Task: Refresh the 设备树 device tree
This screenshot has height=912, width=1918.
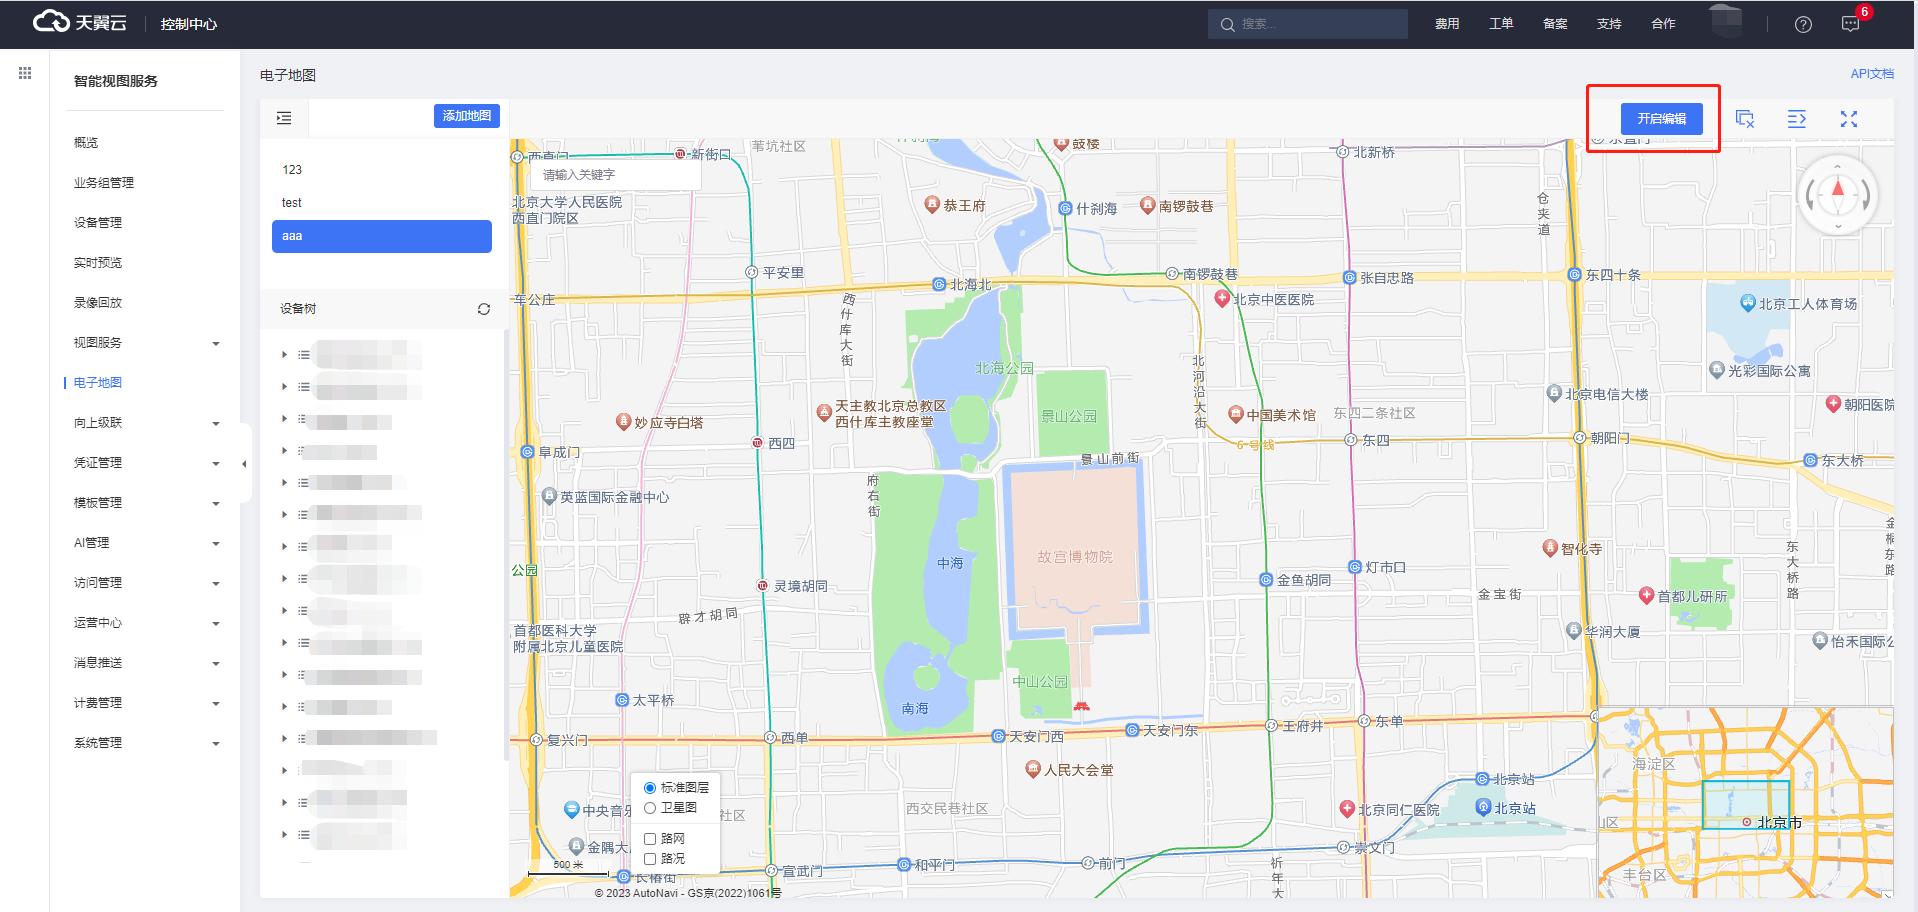Action: coord(484,309)
